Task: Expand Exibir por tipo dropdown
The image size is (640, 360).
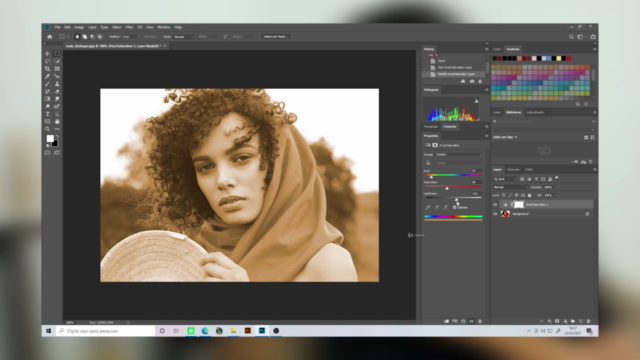Action: [505, 138]
